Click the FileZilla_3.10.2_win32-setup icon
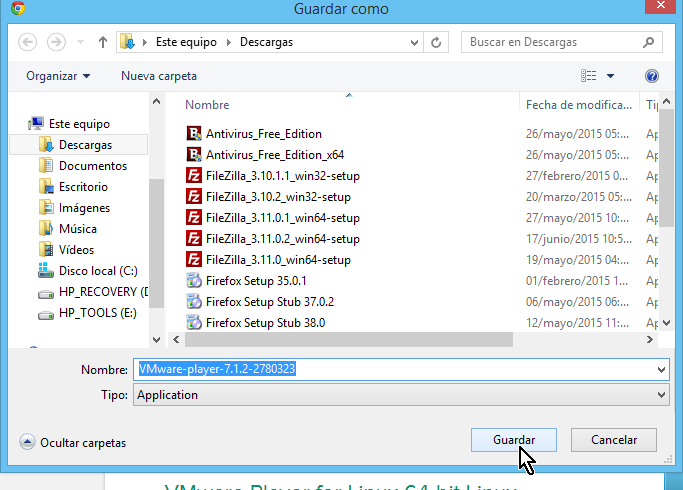The width and height of the screenshot is (683, 490). click(x=194, y=197)
